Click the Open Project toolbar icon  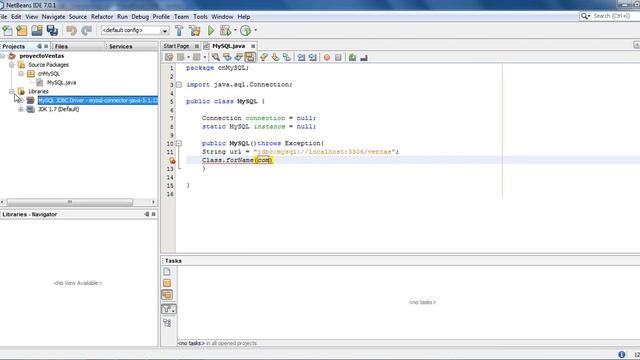point(37,31)
